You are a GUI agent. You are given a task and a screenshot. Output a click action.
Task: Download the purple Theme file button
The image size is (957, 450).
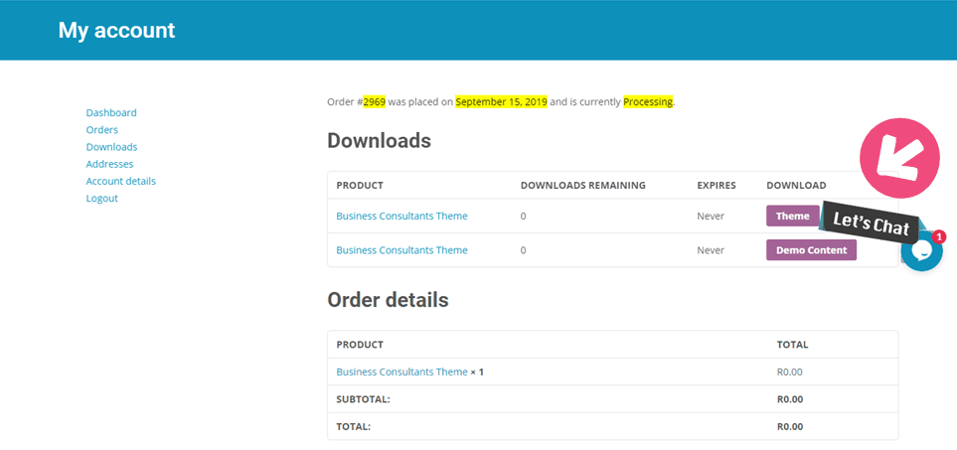[793, 216]
